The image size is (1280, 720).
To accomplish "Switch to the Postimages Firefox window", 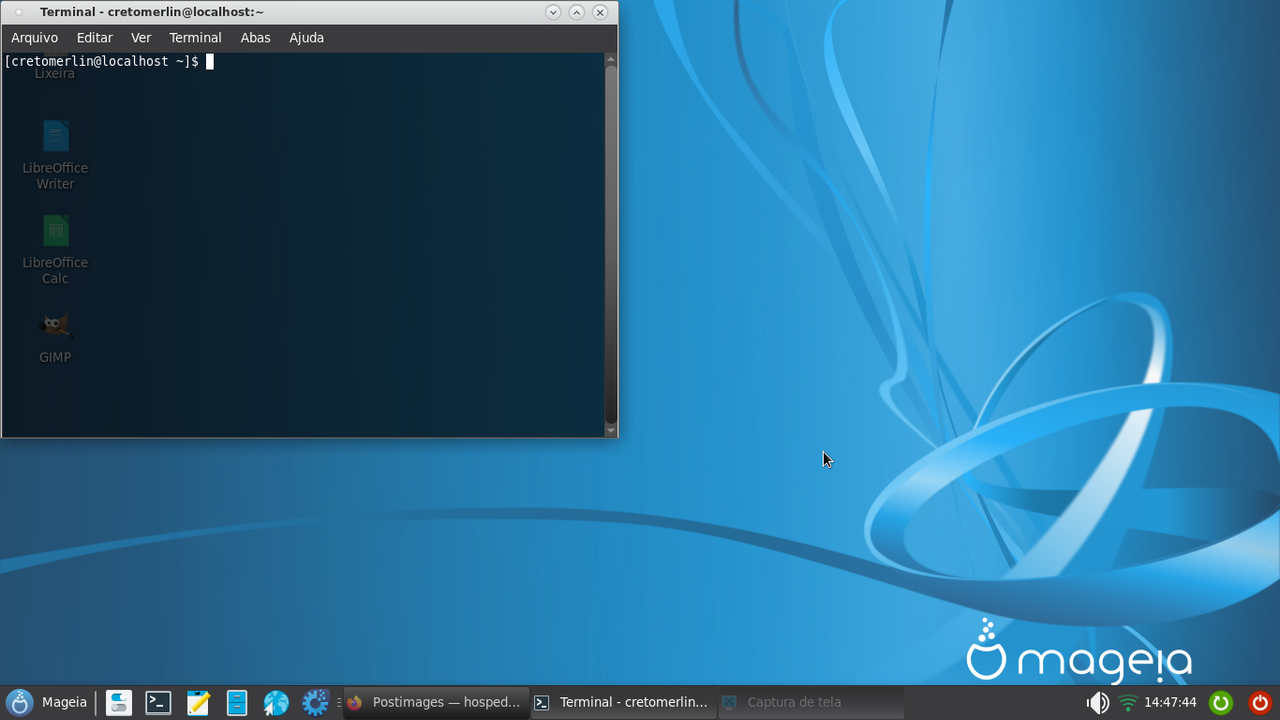I will [436, 703].
